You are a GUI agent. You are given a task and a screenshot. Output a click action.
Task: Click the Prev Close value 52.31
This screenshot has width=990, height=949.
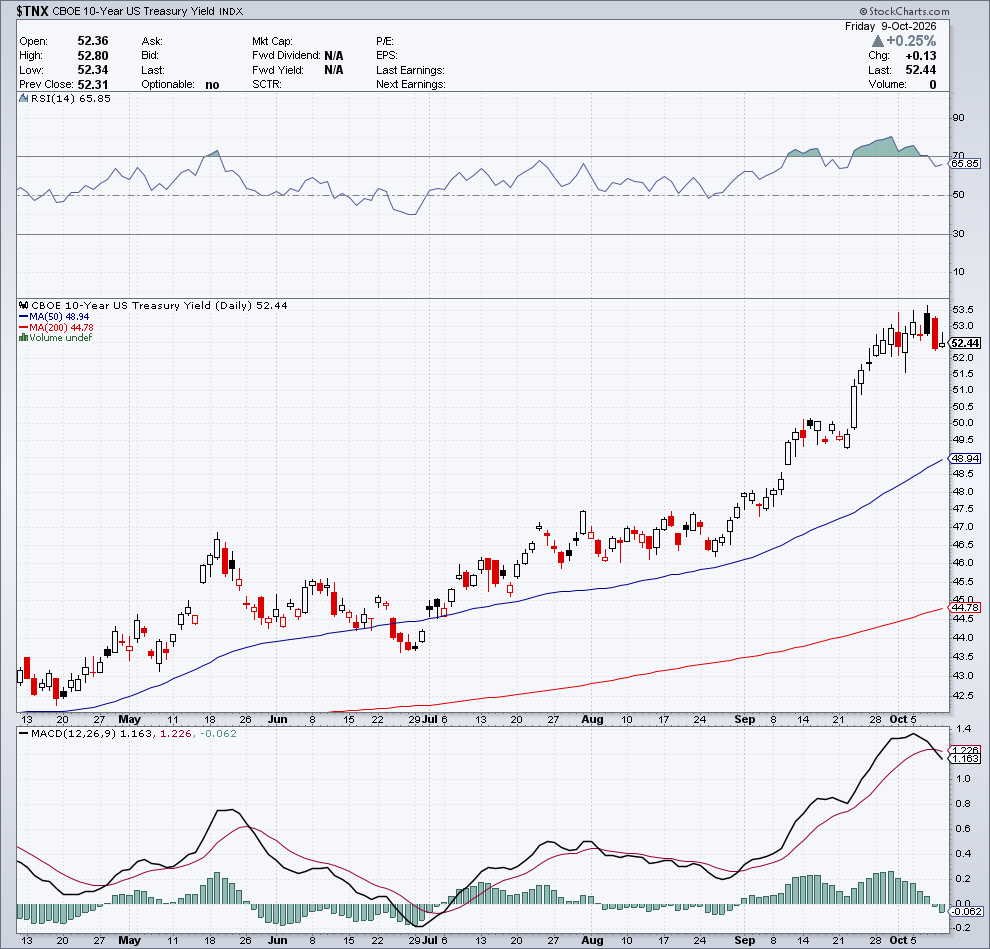(x=93, y=85)
